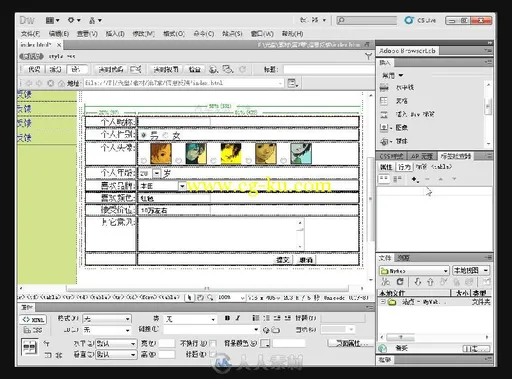
Task: Focus the document title input field
Action: point(328,69)
